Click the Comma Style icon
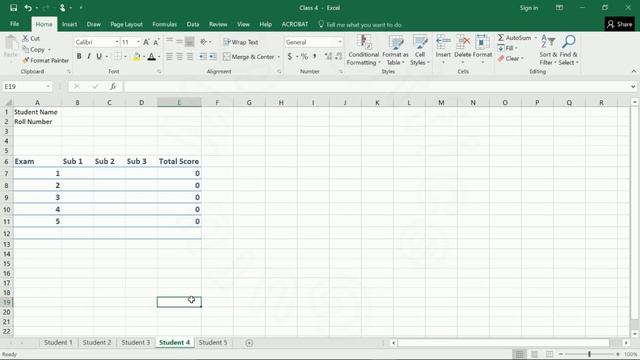640x360 pixels. point(315,57)
